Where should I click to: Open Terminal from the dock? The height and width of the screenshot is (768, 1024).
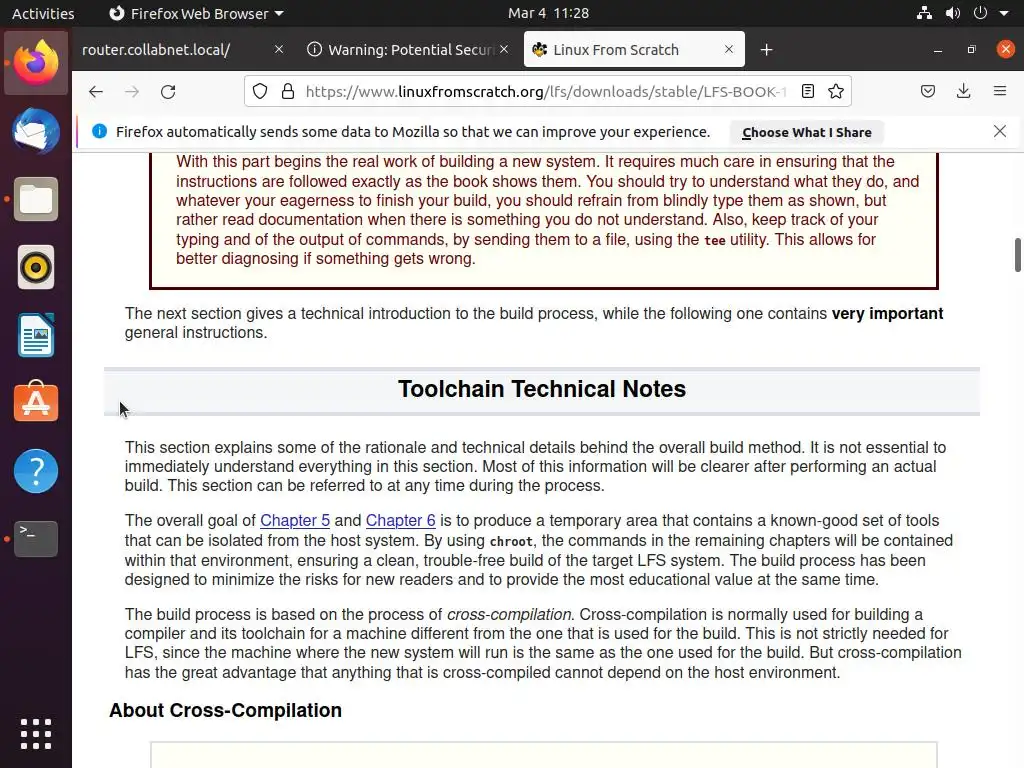36,539
